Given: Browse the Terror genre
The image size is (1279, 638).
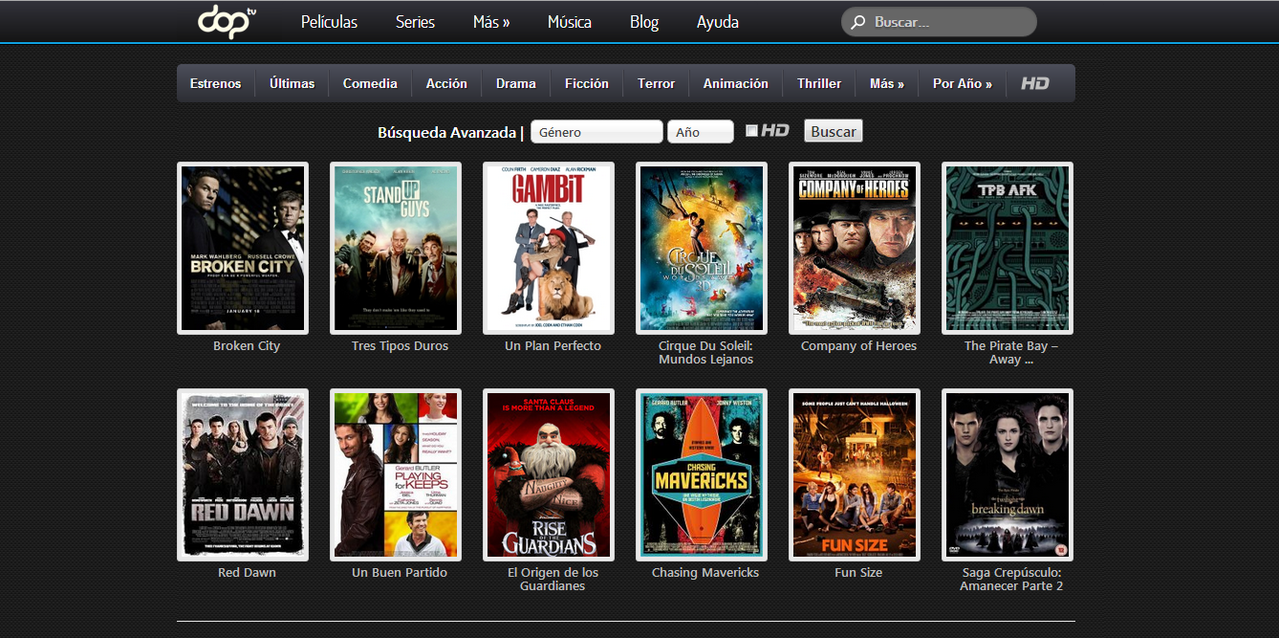Looking at the screenshot, I should (656, 84).
